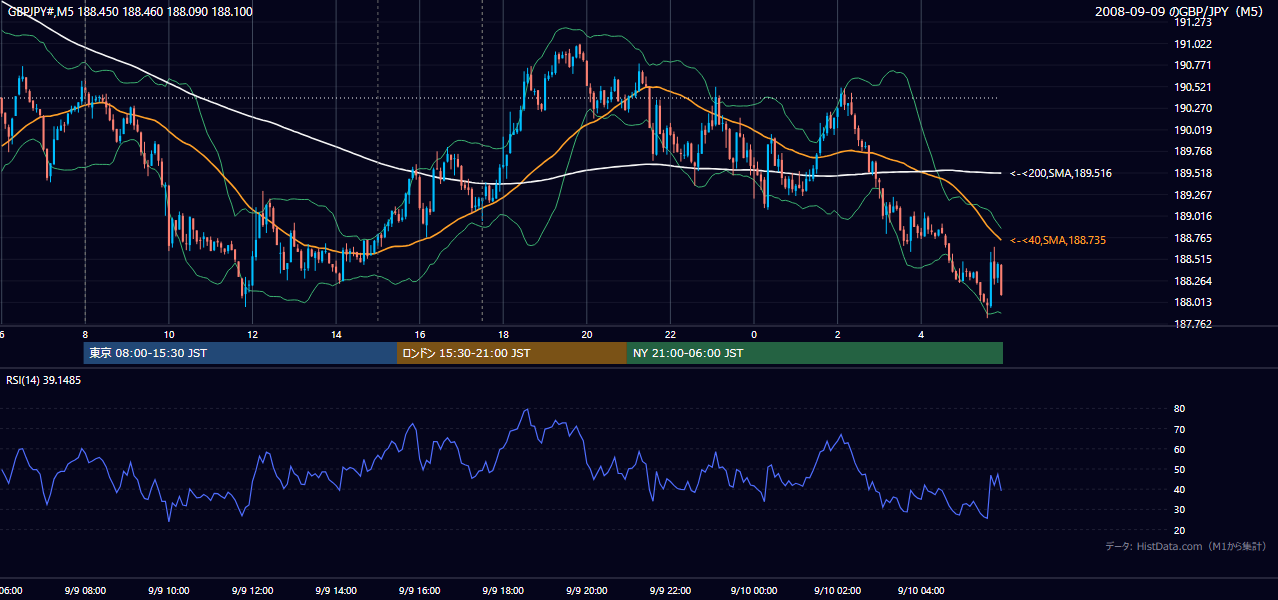Click the 9/10 00:00 bottom time label

[x=754, y=591]
